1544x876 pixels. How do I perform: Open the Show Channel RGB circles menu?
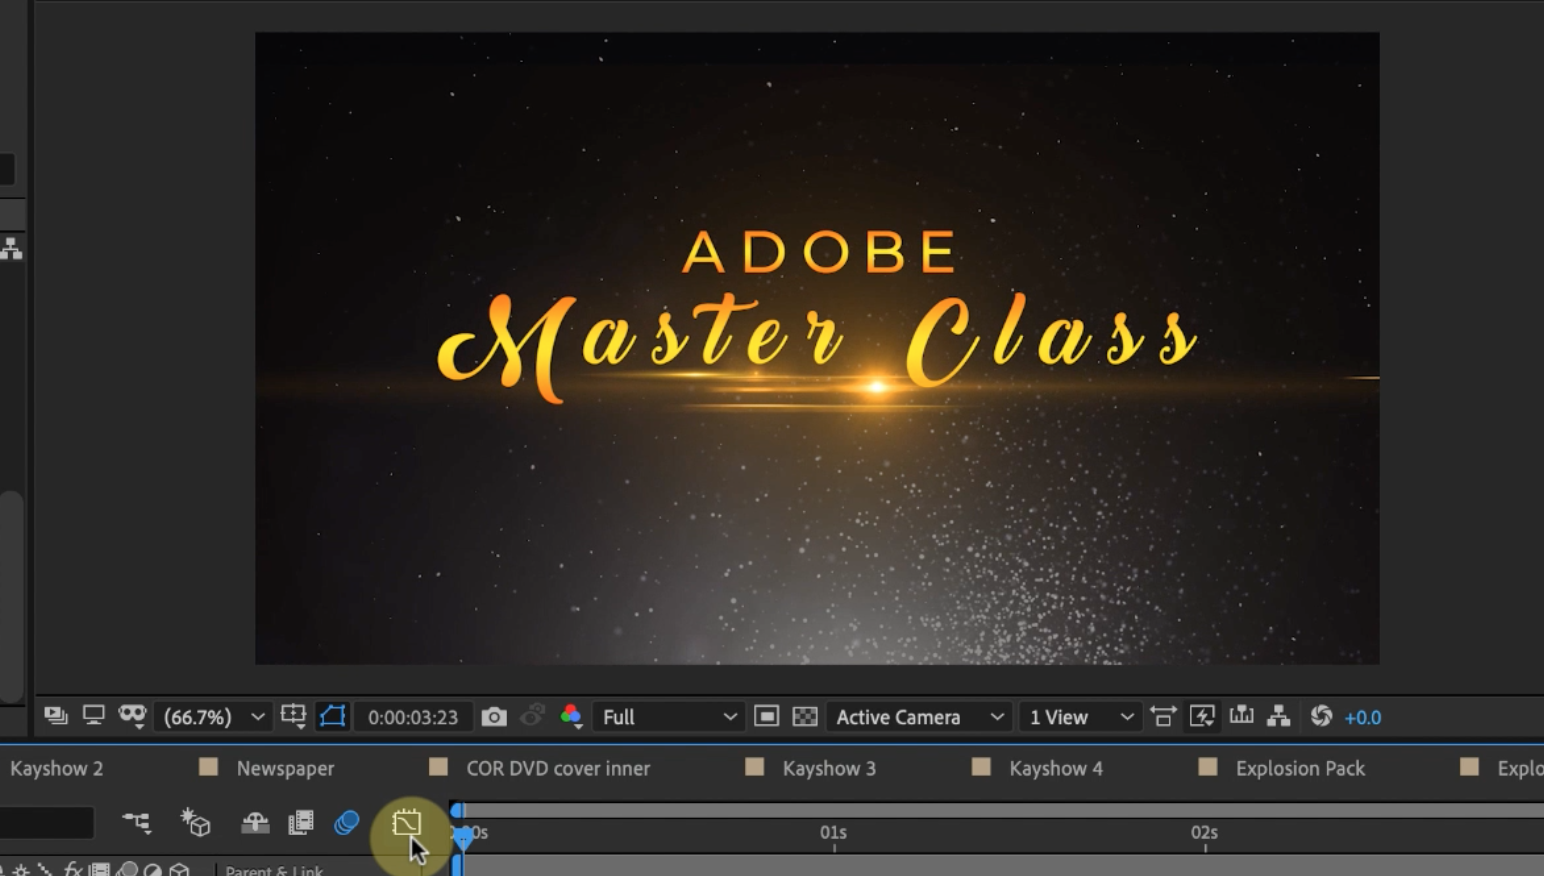pos(571,716)
